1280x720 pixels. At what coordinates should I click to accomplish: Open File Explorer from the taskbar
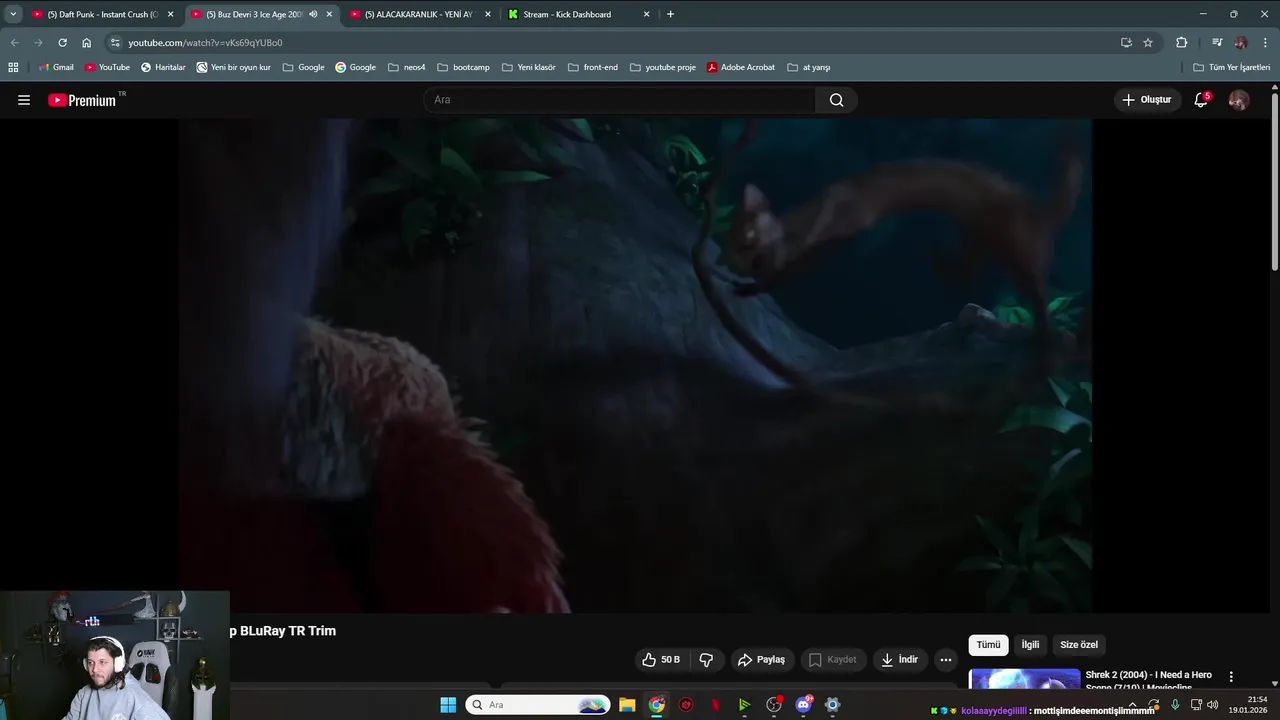point(627,705)
